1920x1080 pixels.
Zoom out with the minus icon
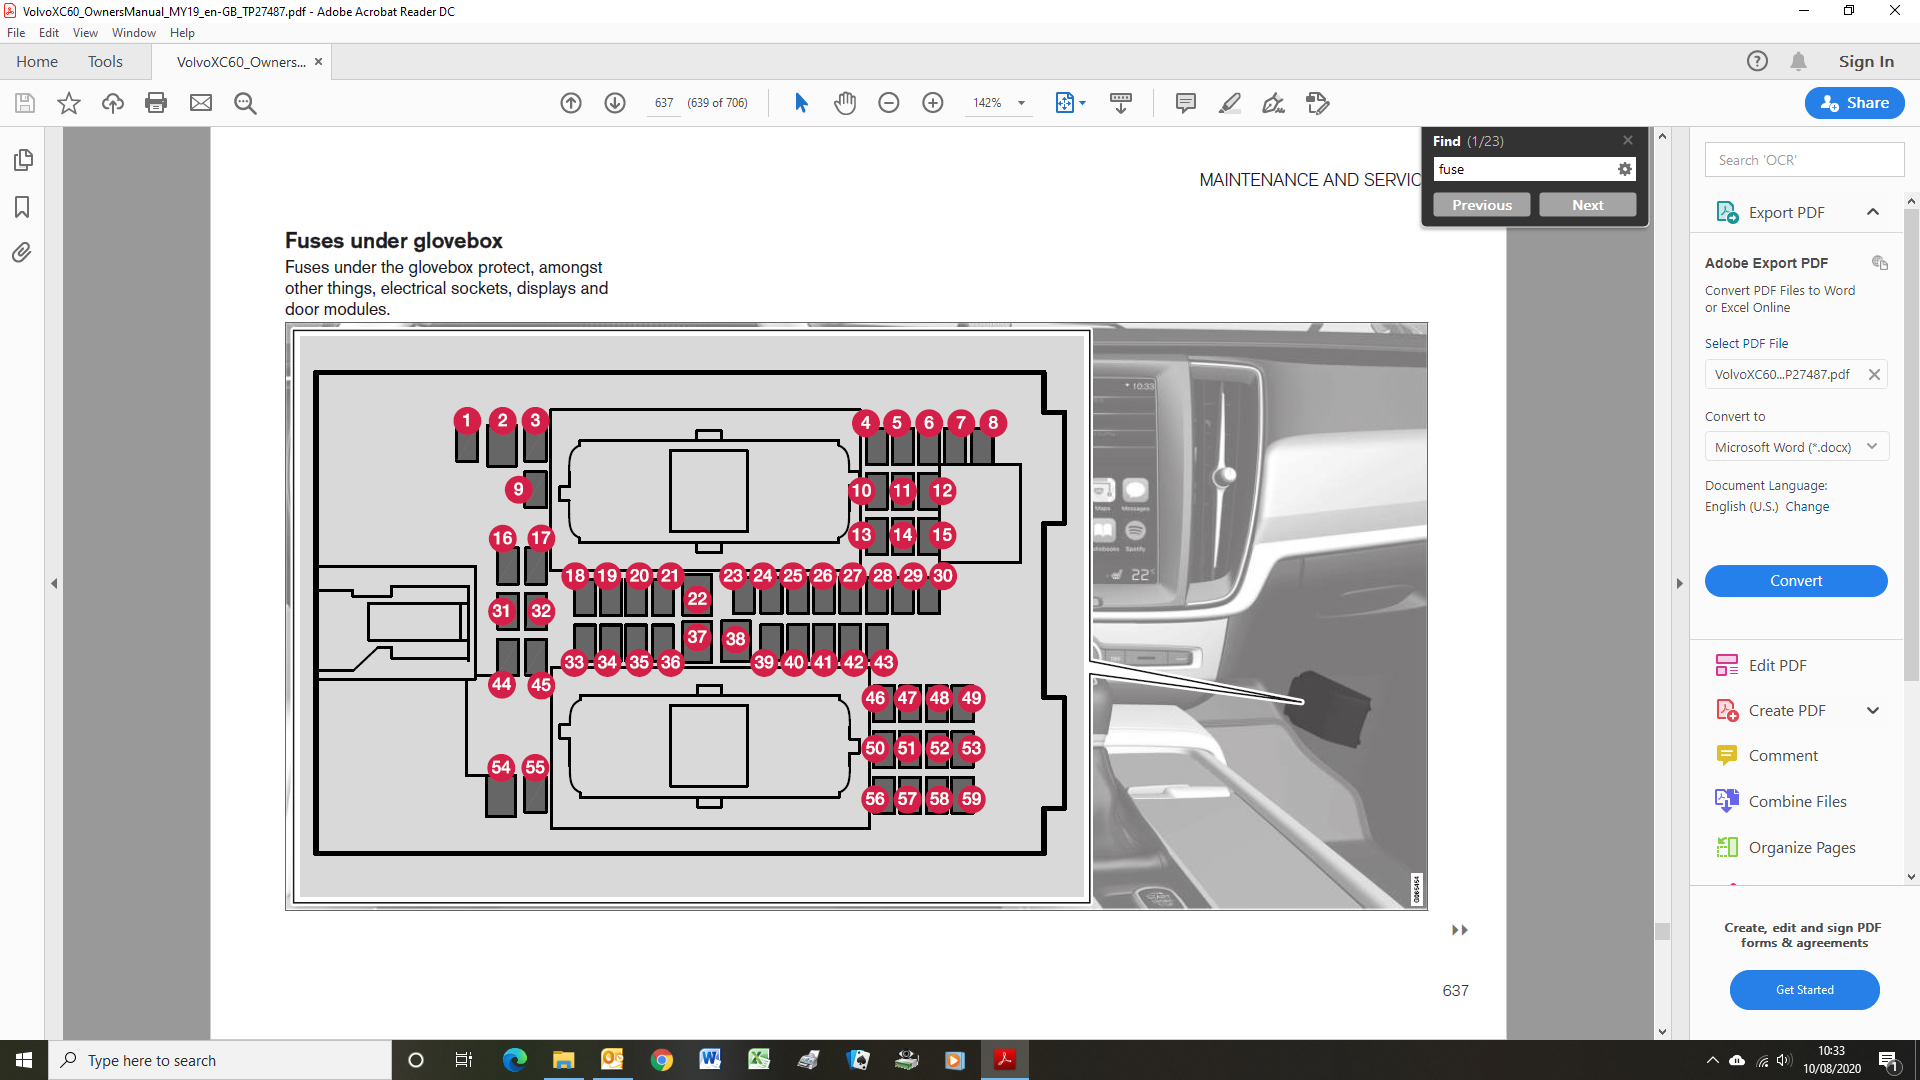click(889, 103)
